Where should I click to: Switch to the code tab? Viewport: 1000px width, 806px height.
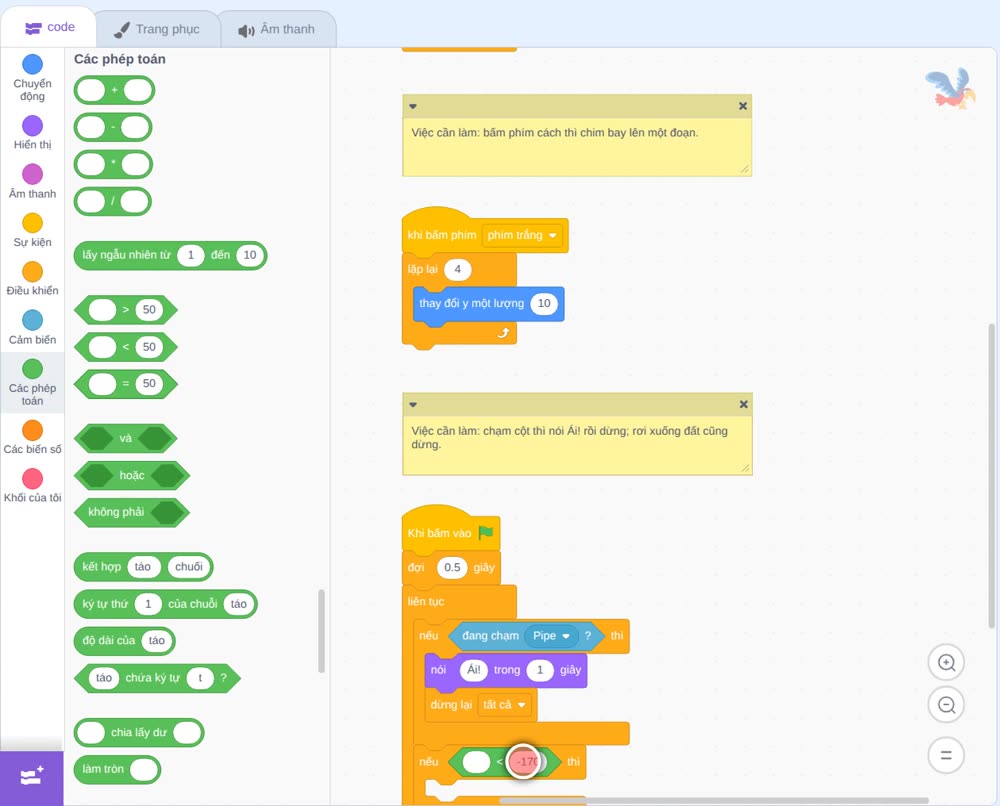pyautogui.click(x=49, y=27)
